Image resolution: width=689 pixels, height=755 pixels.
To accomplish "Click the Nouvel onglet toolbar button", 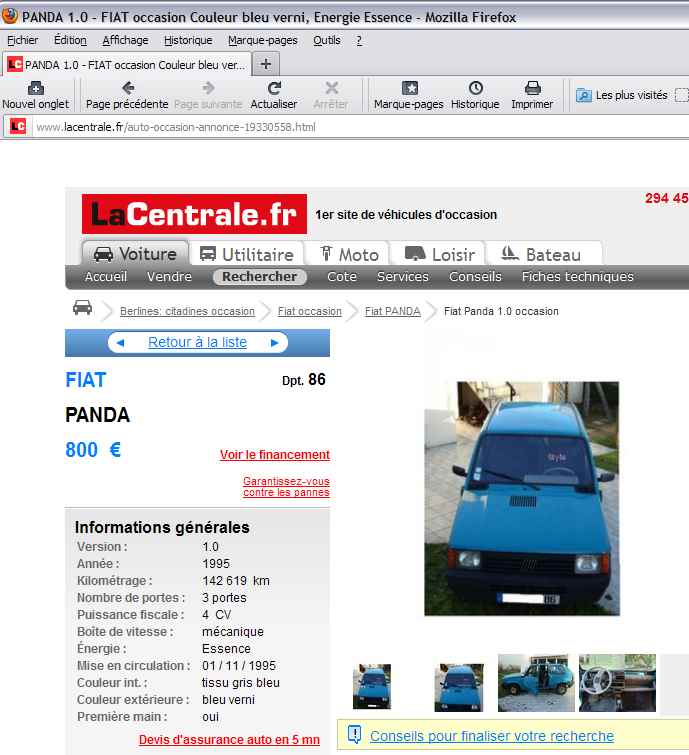I will click(36, 95).
